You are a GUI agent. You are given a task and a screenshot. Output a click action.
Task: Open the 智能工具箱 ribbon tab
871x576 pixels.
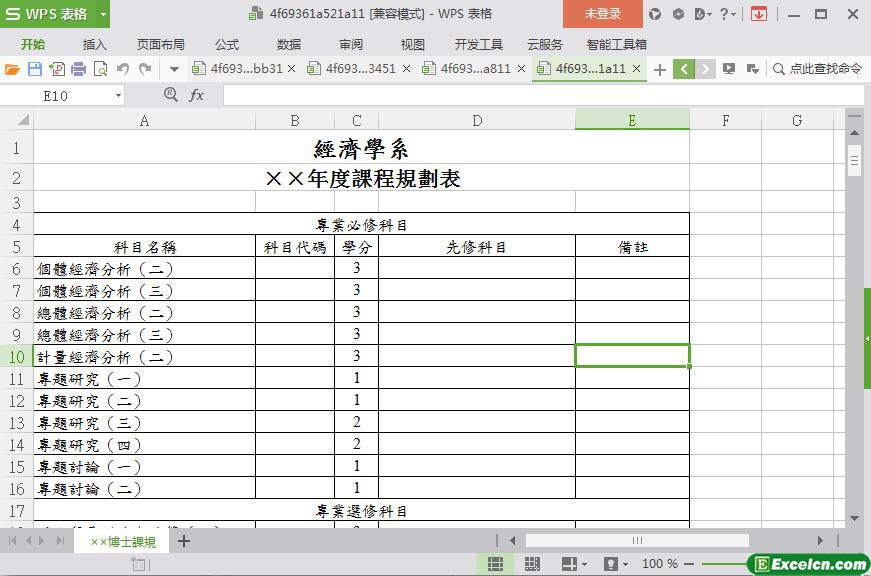point(617,44)
